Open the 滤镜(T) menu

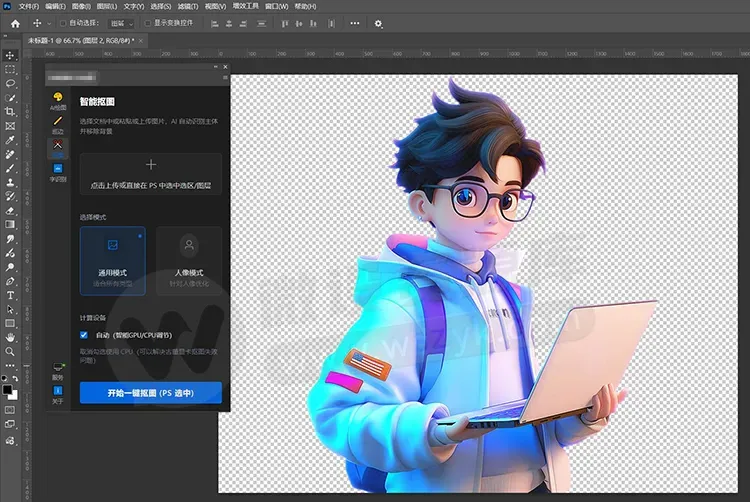click(188, 6)
